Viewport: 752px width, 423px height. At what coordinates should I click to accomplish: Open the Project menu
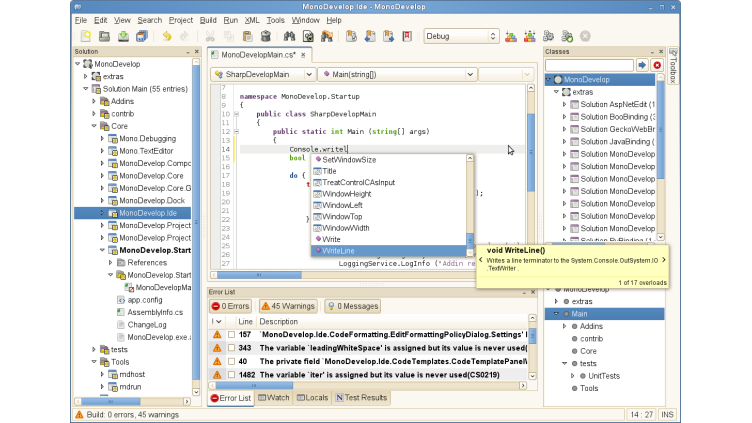pyautogui.click(x=181, y=20)
